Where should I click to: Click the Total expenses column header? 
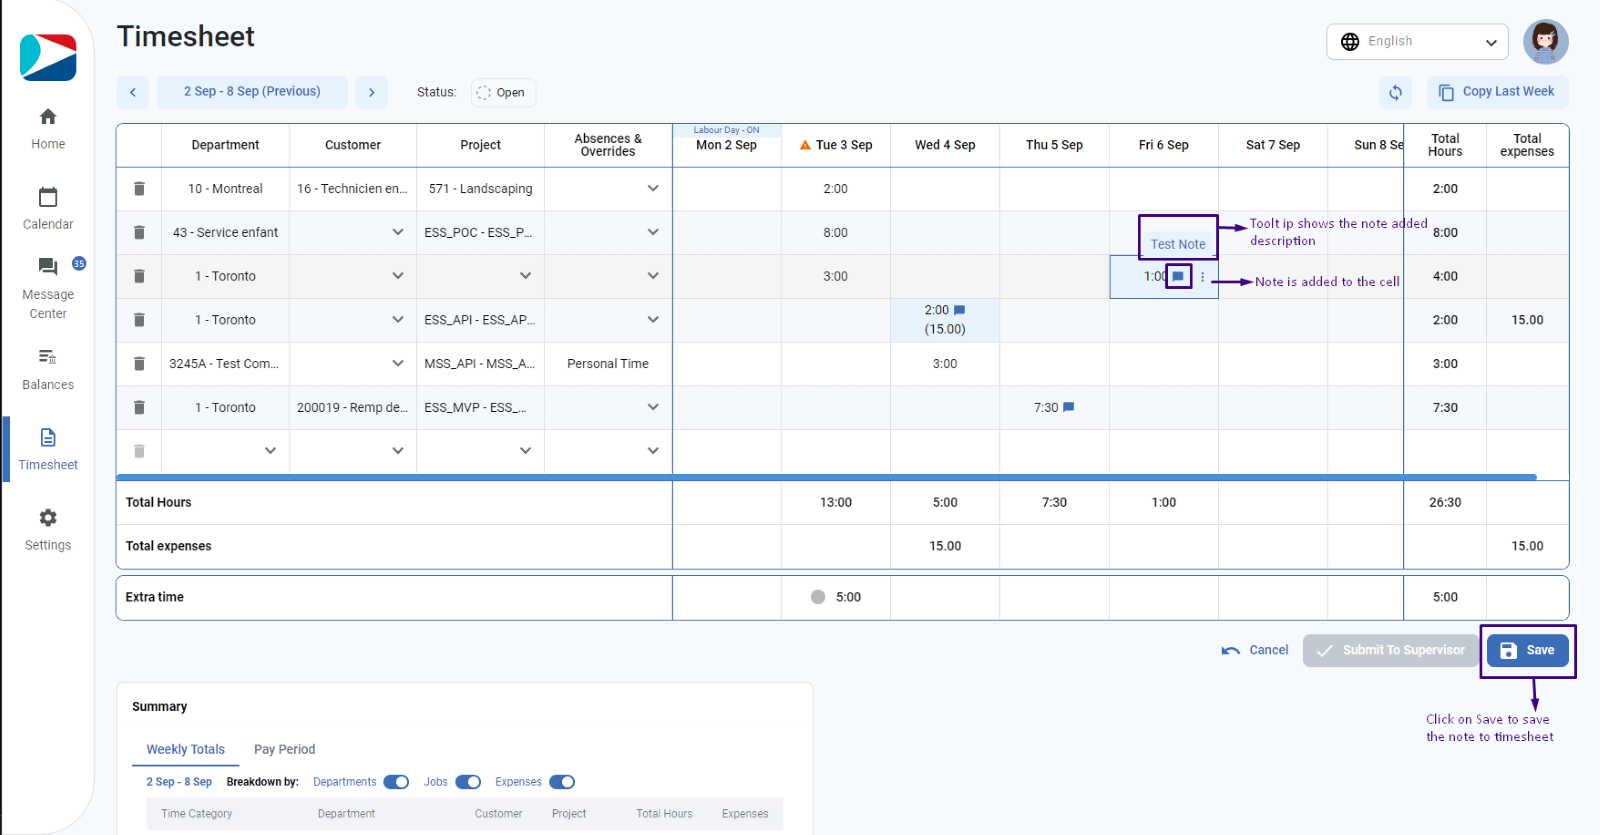pyautogui.click(x=1527, y=145)
